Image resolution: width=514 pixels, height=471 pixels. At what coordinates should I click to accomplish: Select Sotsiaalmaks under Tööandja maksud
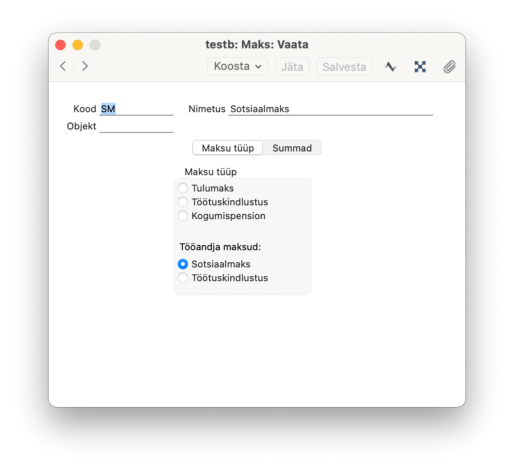point(183,264)
